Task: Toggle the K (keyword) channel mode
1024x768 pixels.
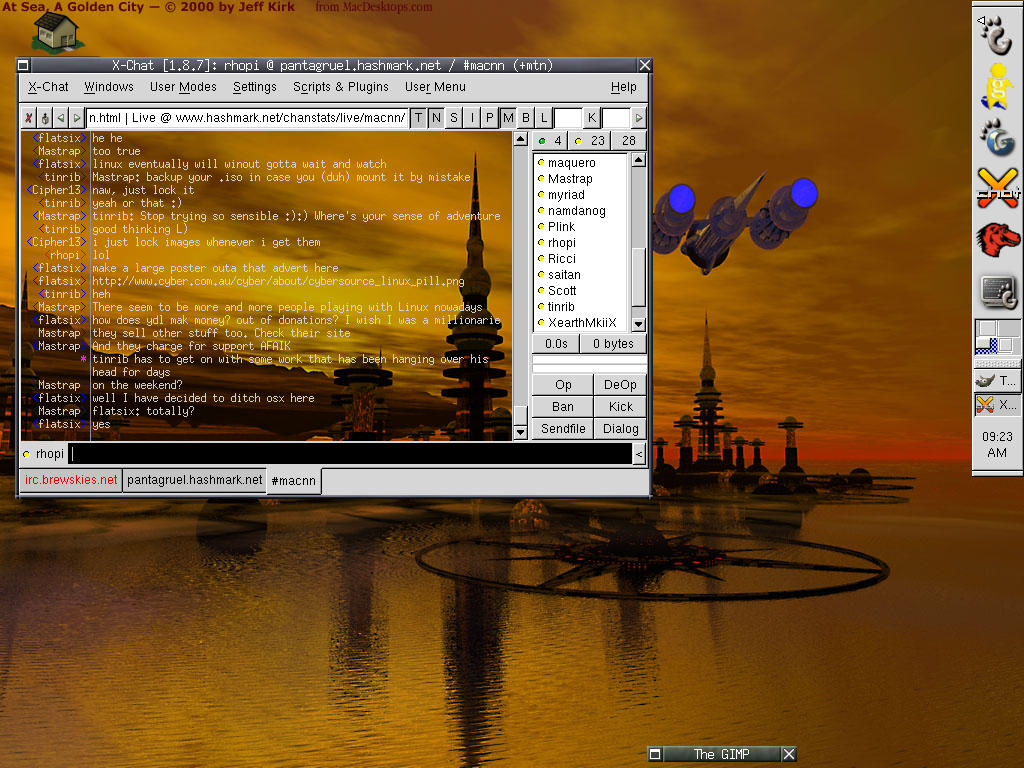Action: [592, 118]
